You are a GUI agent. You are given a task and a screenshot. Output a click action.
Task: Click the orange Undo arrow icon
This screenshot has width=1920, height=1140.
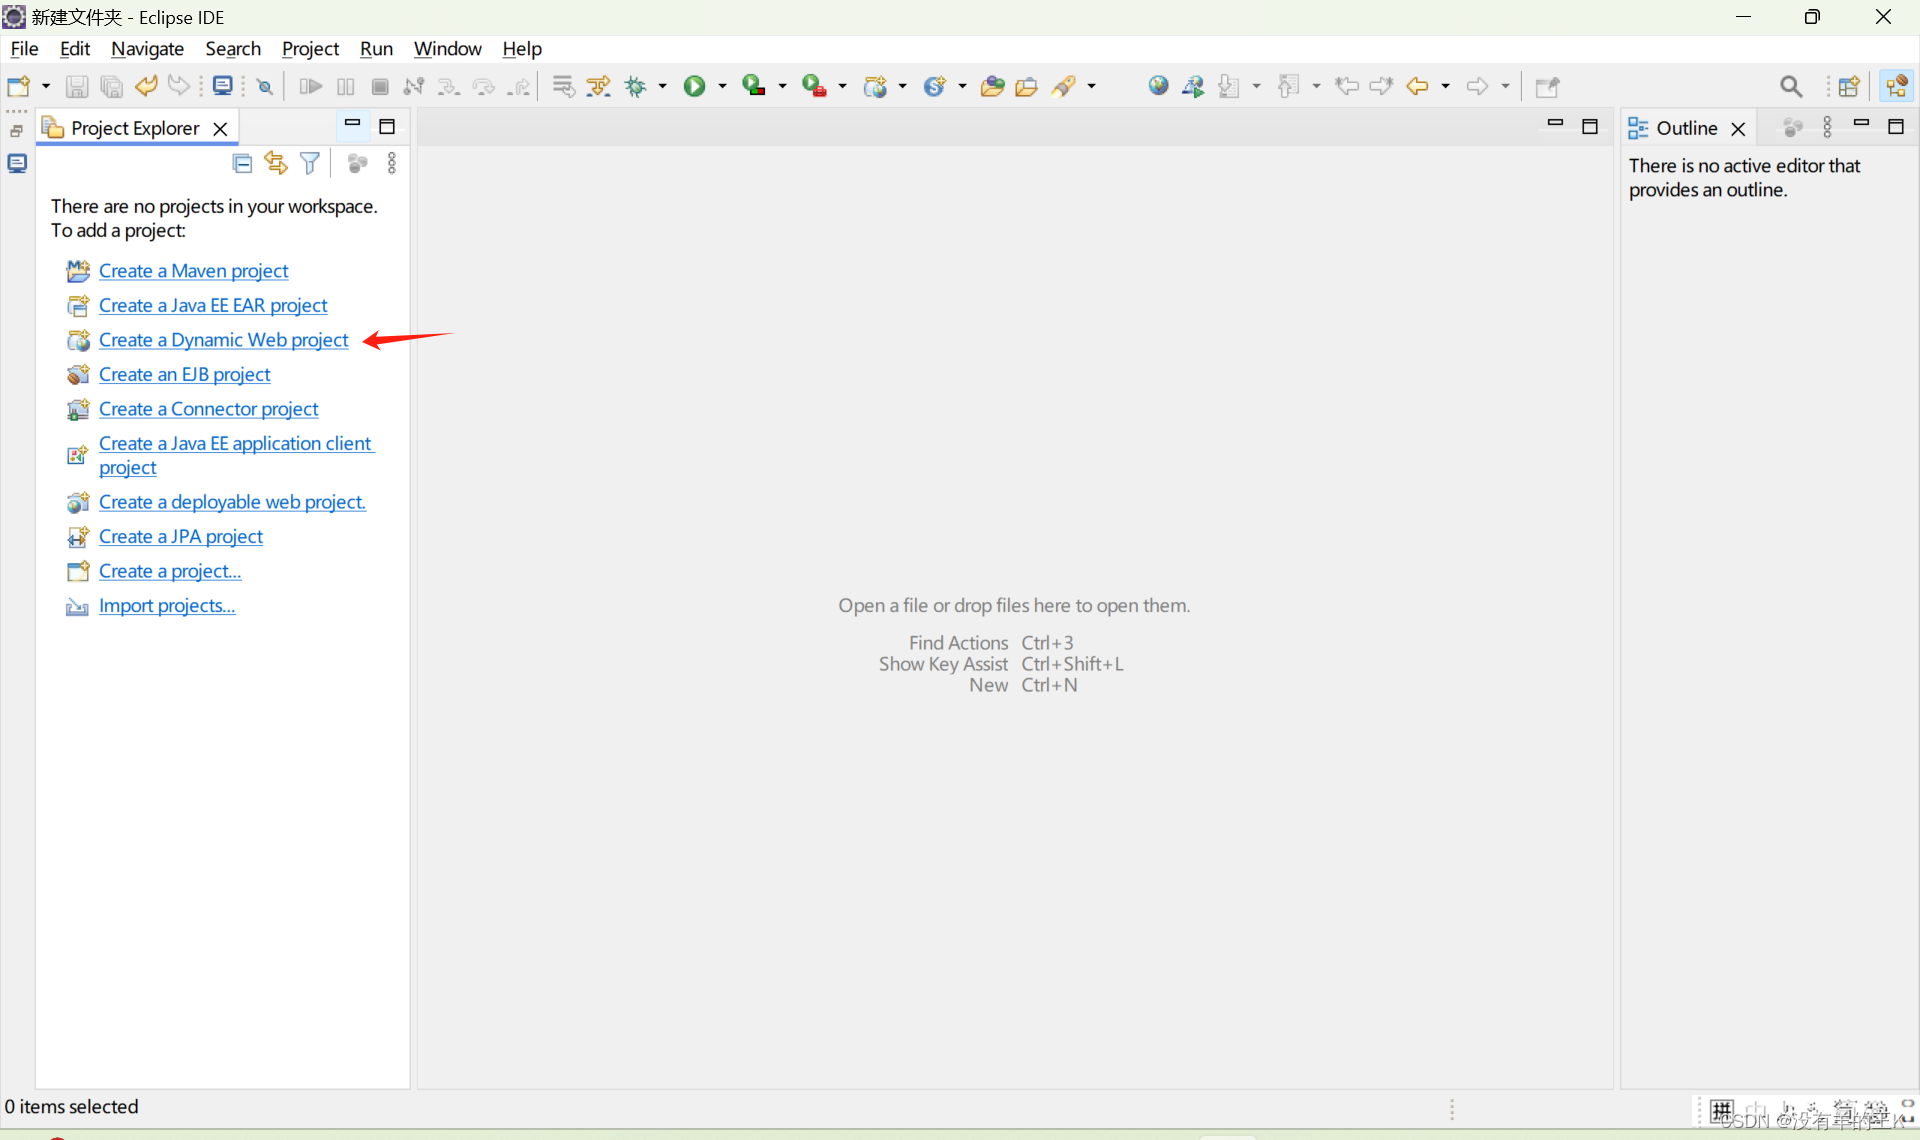[x=146, y=87]
